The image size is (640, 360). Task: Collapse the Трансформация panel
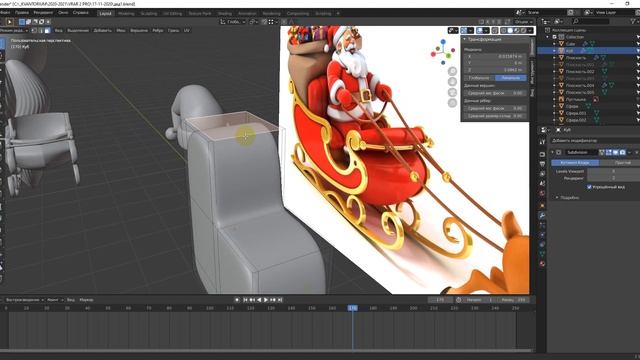click(x=464, y=39)
